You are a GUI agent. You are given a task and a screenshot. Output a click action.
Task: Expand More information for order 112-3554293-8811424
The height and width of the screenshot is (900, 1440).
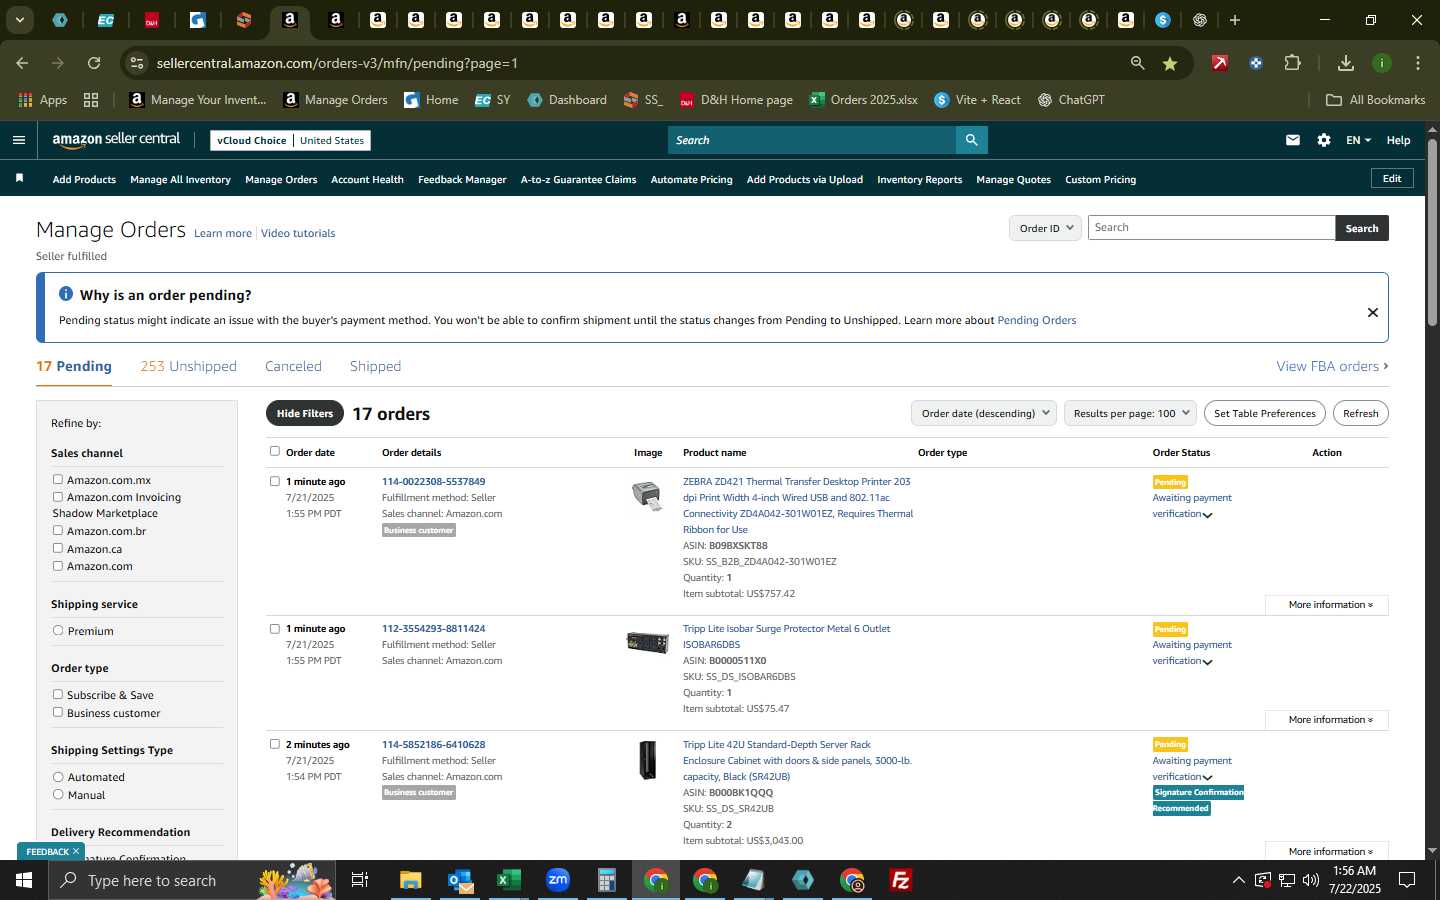(x=1327, y=720)
